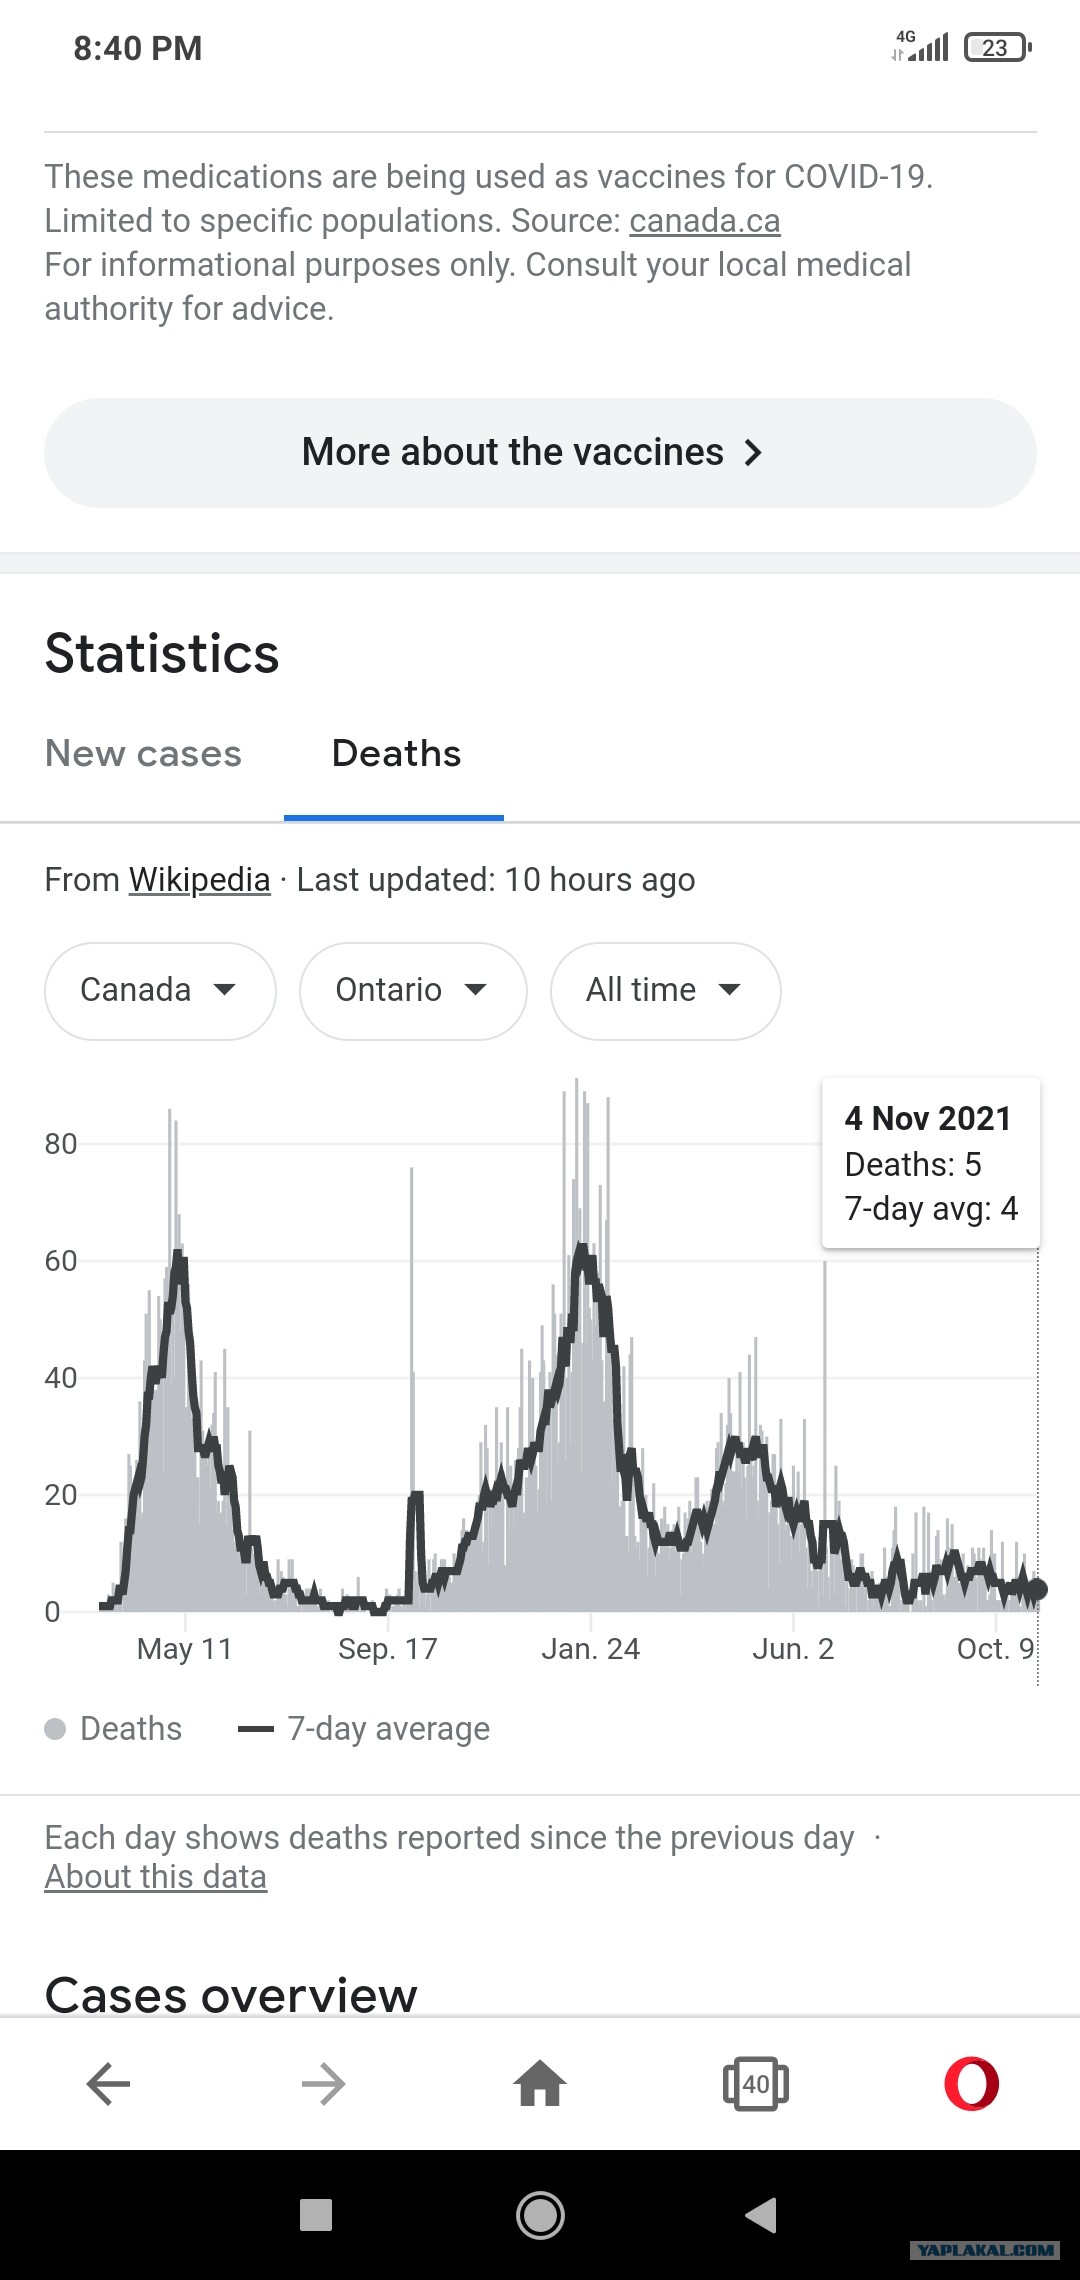The width and height of the screenshot is (1080, 2280).
Task: Open the About this data link
Action: tap(155, 1877)
